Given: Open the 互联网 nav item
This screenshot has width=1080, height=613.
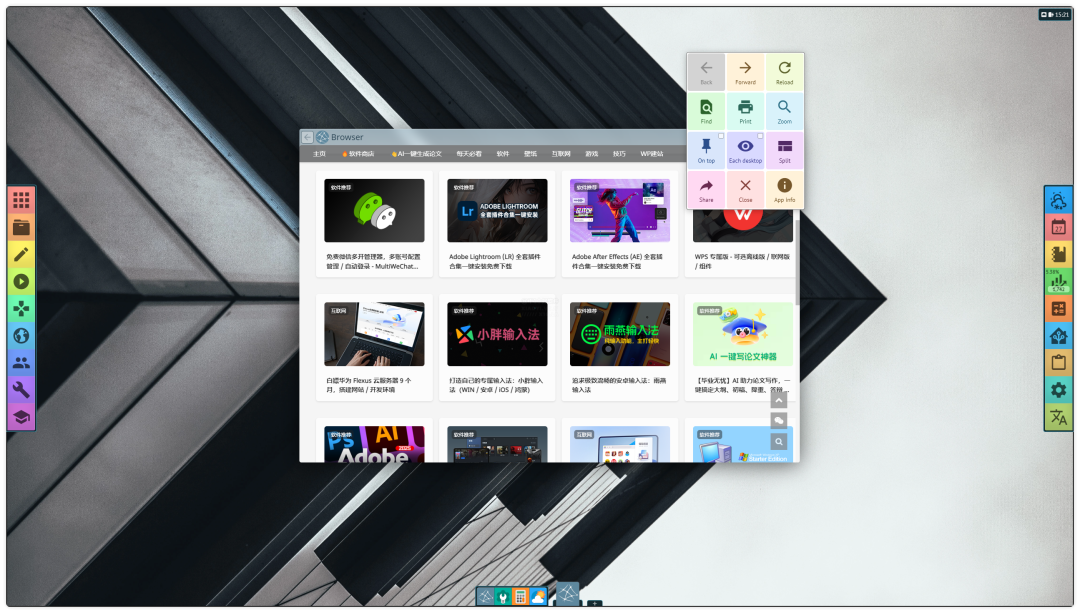Looking at the screenshot, I should [561, 154].
